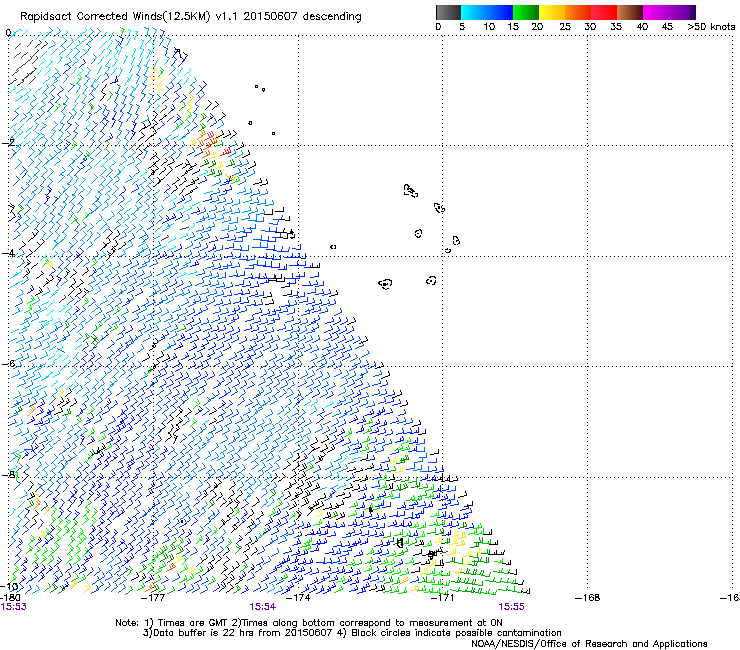740x650 pixels.
Task: Click the 'Times are GMT' note line
Action: click(x=309, y=623)
